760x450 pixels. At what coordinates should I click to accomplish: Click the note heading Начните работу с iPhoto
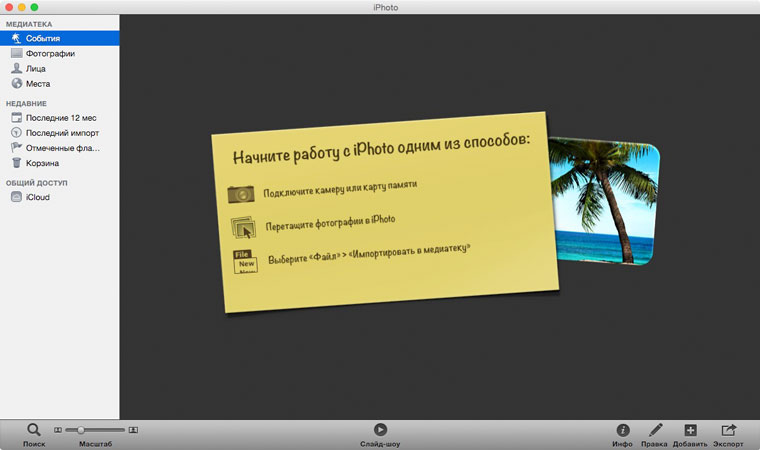click(381, 148)
